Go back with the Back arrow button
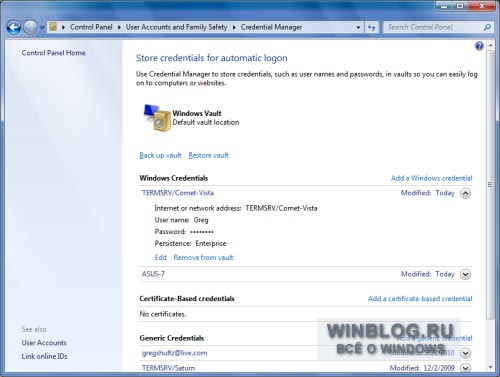The width and height of the screenshot is (500, 377). 14,27
